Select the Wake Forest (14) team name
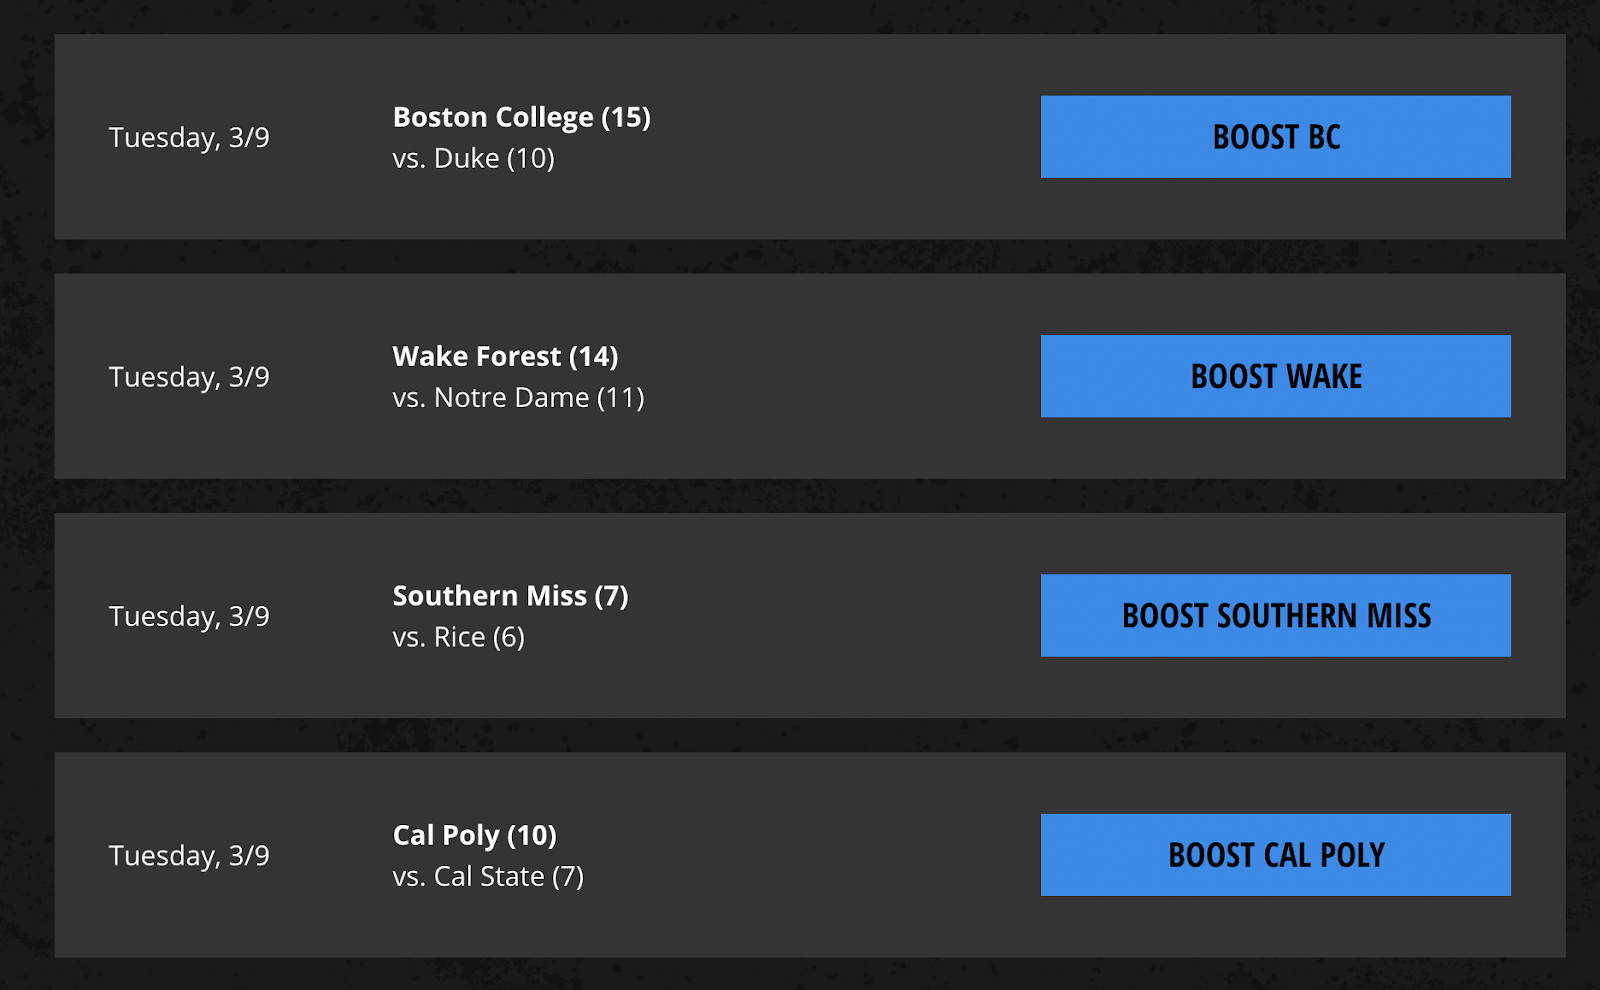Screen dimensions: 1600x990 (505, 356)
